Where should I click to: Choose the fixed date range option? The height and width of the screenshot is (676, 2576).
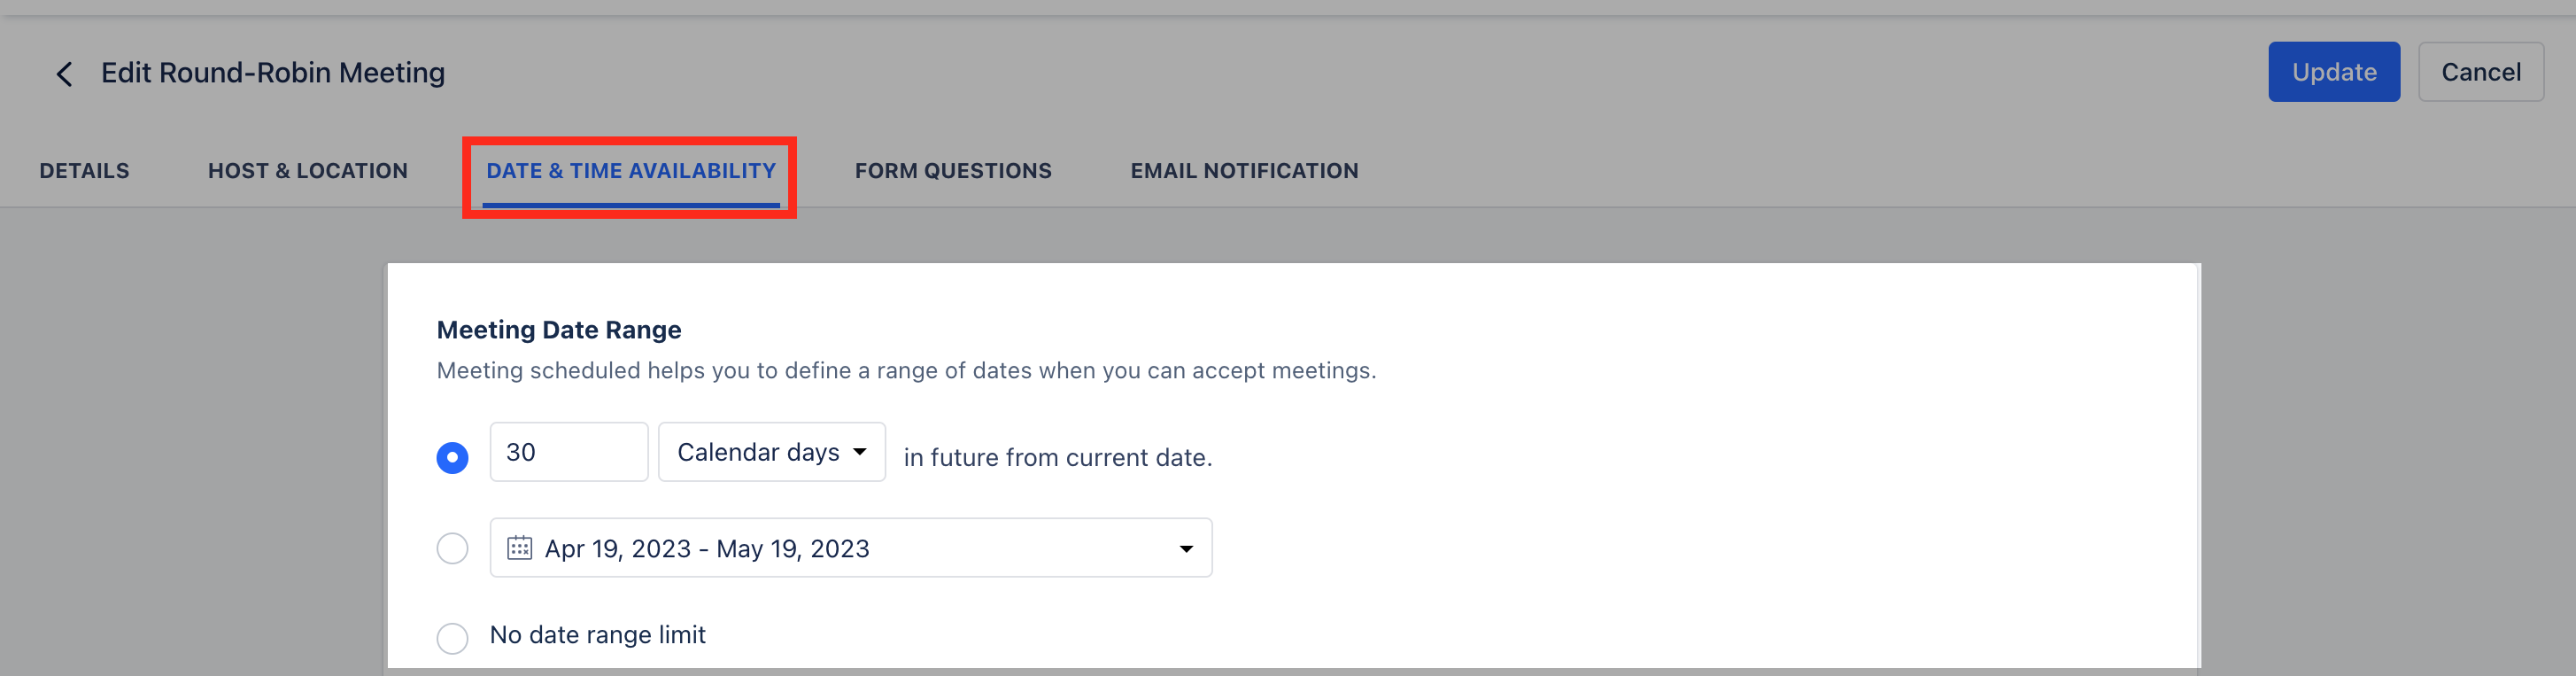tap(452, 548)
